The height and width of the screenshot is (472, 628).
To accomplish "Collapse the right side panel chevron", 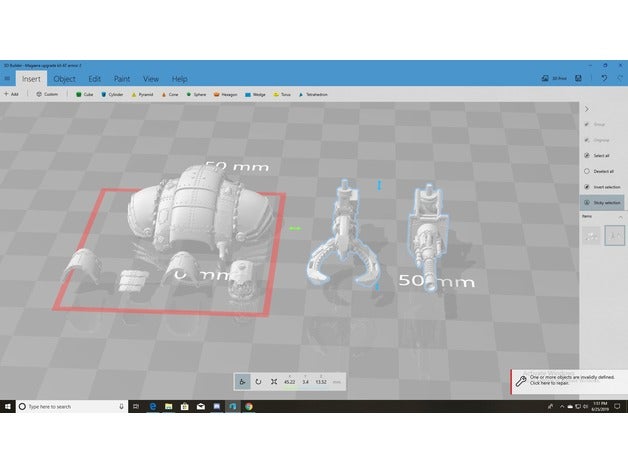I will pos(587,108).
